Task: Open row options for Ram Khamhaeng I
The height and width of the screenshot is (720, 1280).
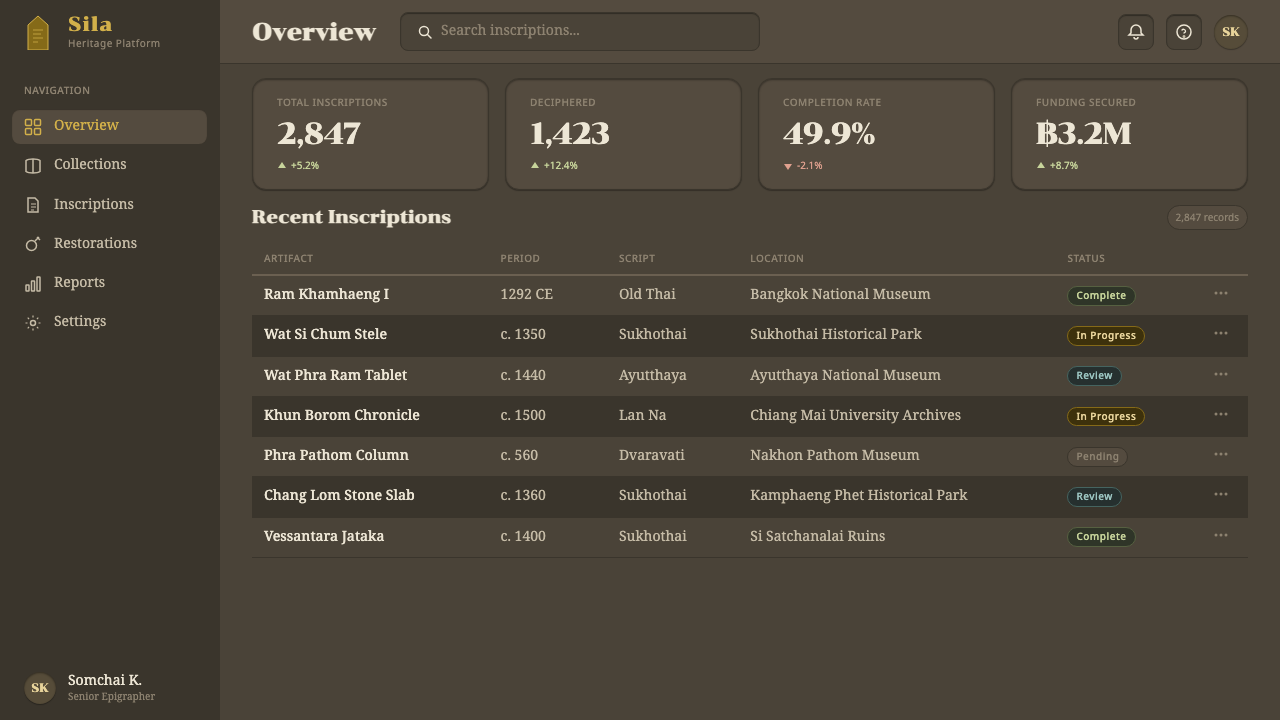Action: (1221, 293)
